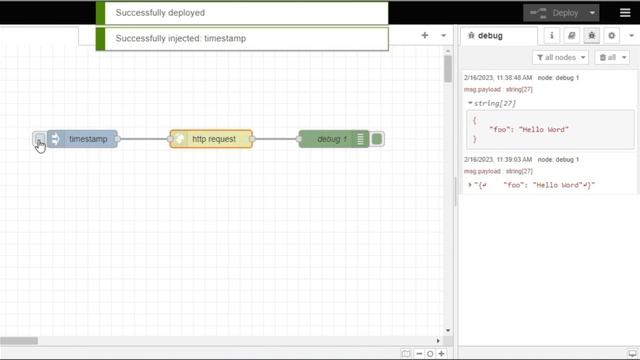Viewport: 640px width, 360px height.
Task: Click the horizontal canvas scrollbar thumb
Action: click(19, 340)
